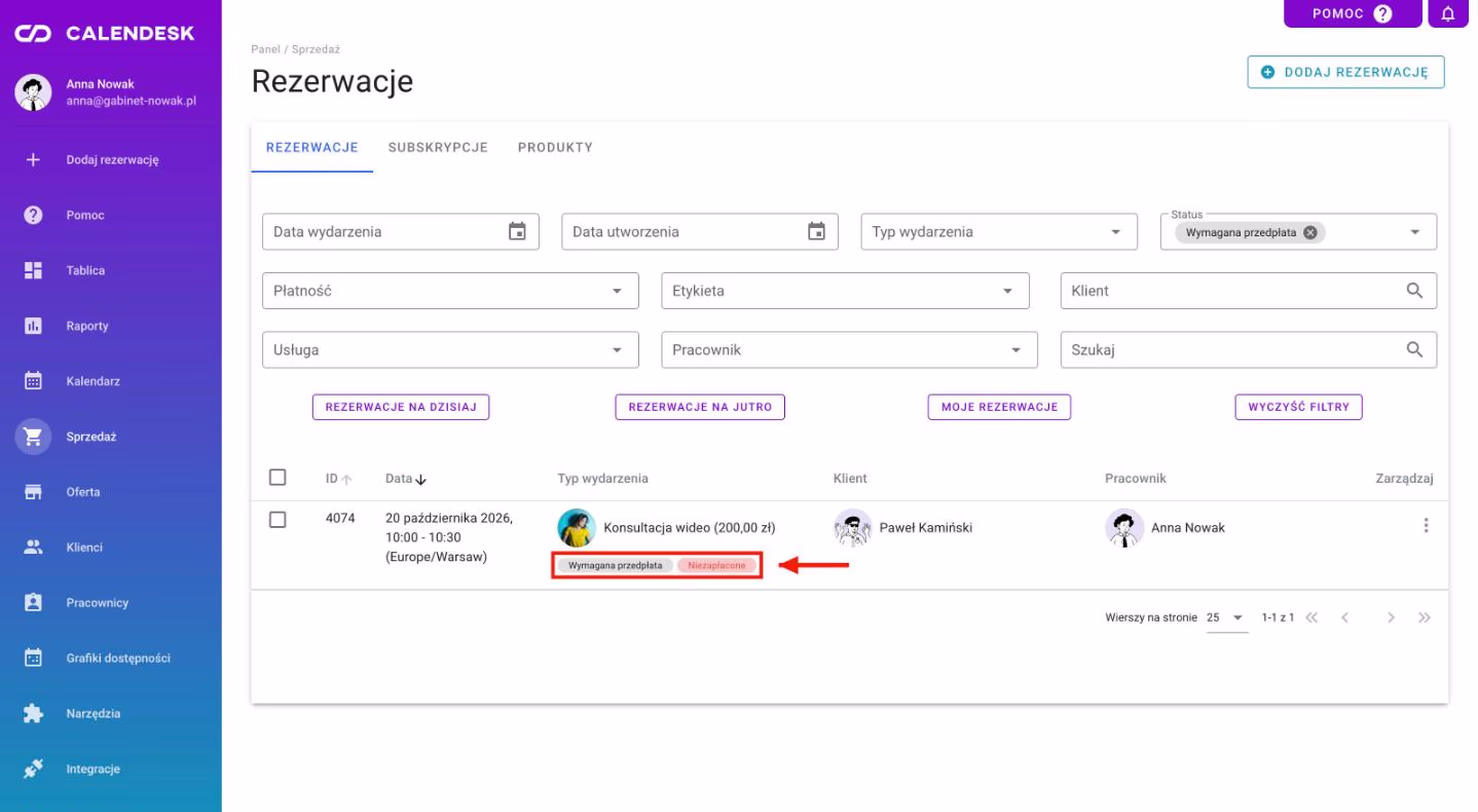Open calendar picker in Data utworzenia field
Screen dimensions: 1478x812
pos(817,232)
